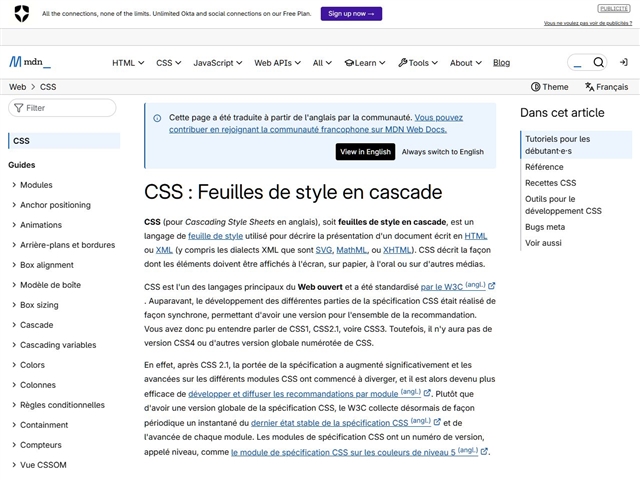This screenshot has width=640, height=480.
Task: Click the sidebar Filter input
Action: click(62, 108)
